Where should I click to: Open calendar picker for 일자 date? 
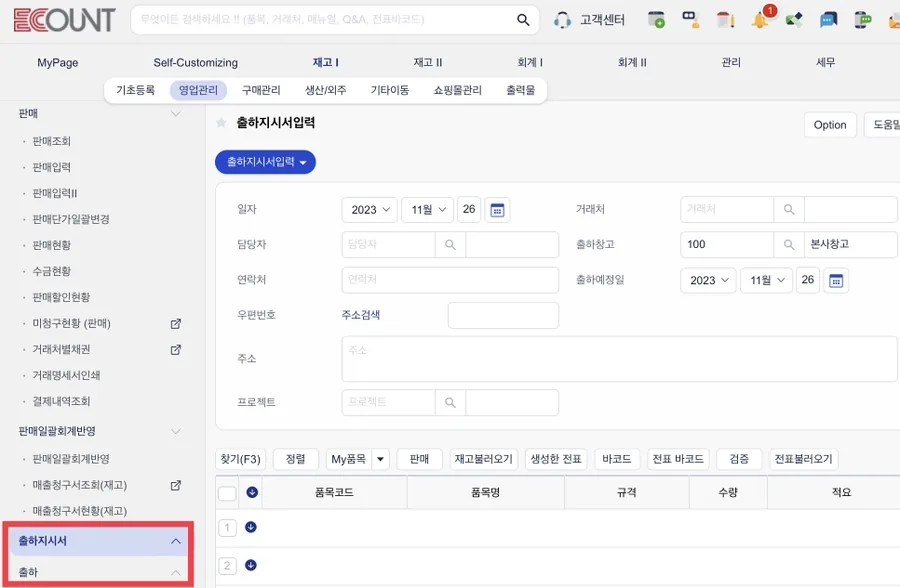tap(498, 210)
